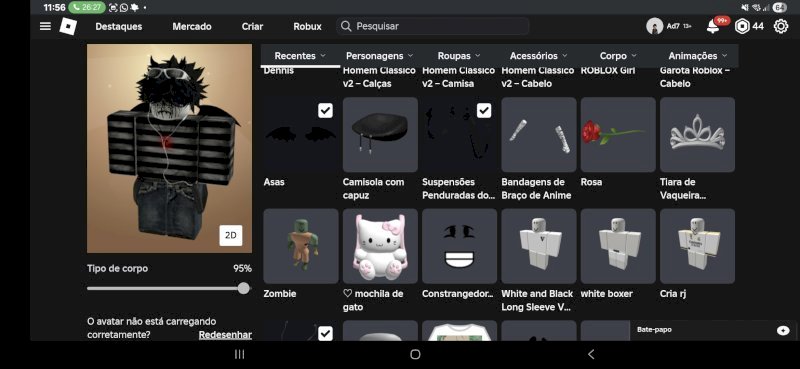Viewport: 800px width, 369px height.
Task: Tap the Android back navigation button
Action: pos(591,354)
